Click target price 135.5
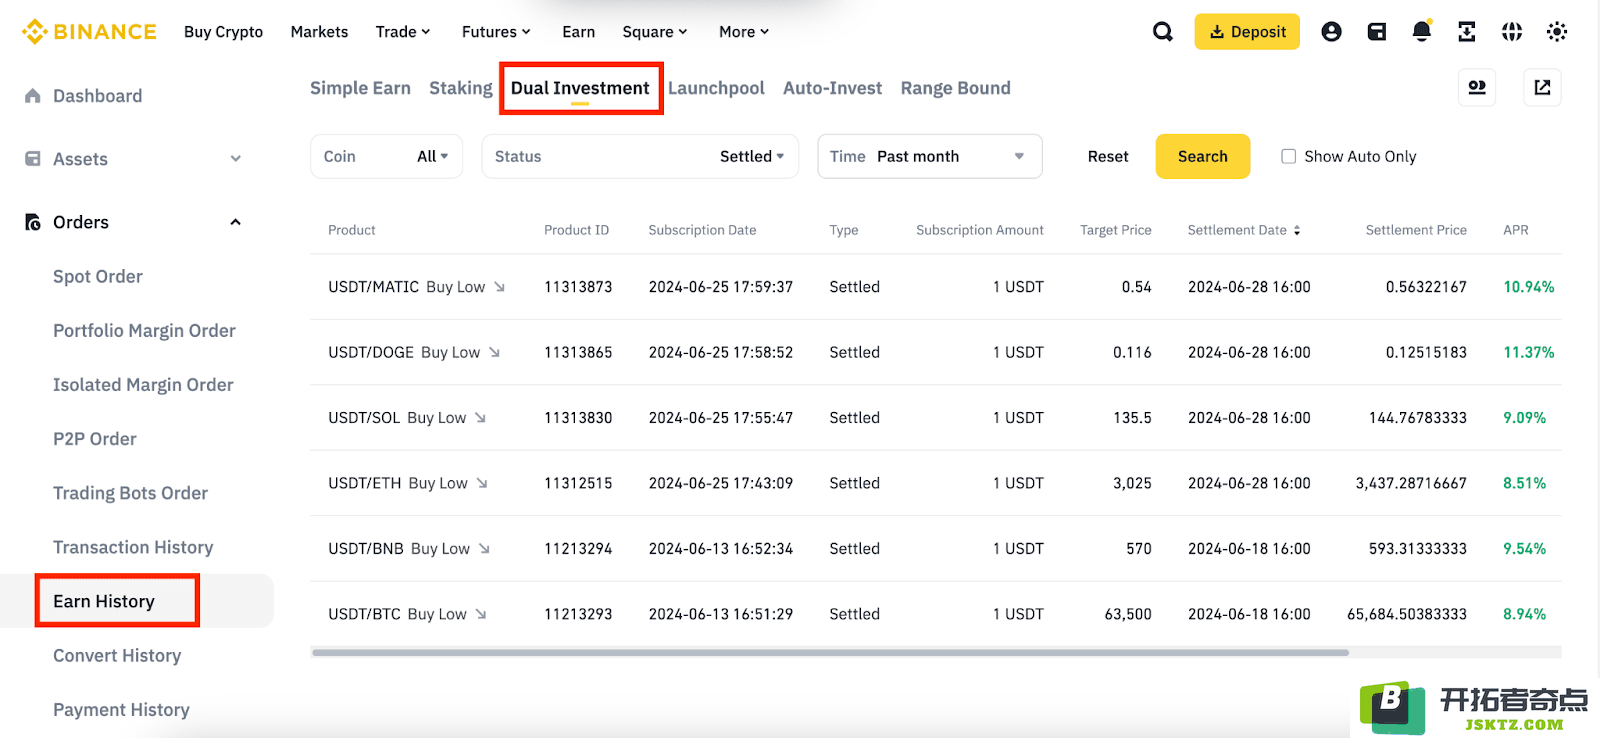This screenshot has width=1600, height=738. tap(1132, 418)
